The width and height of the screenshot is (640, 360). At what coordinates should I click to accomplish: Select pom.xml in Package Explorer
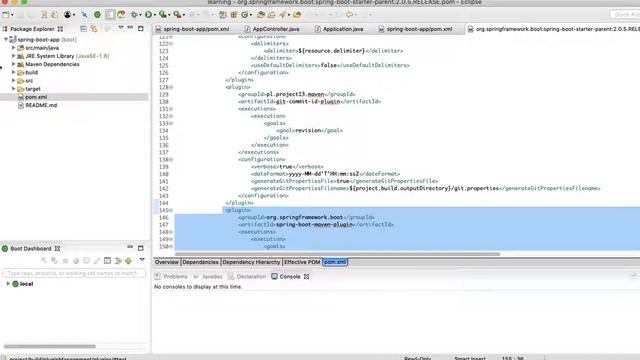click(x=36, y=97)
